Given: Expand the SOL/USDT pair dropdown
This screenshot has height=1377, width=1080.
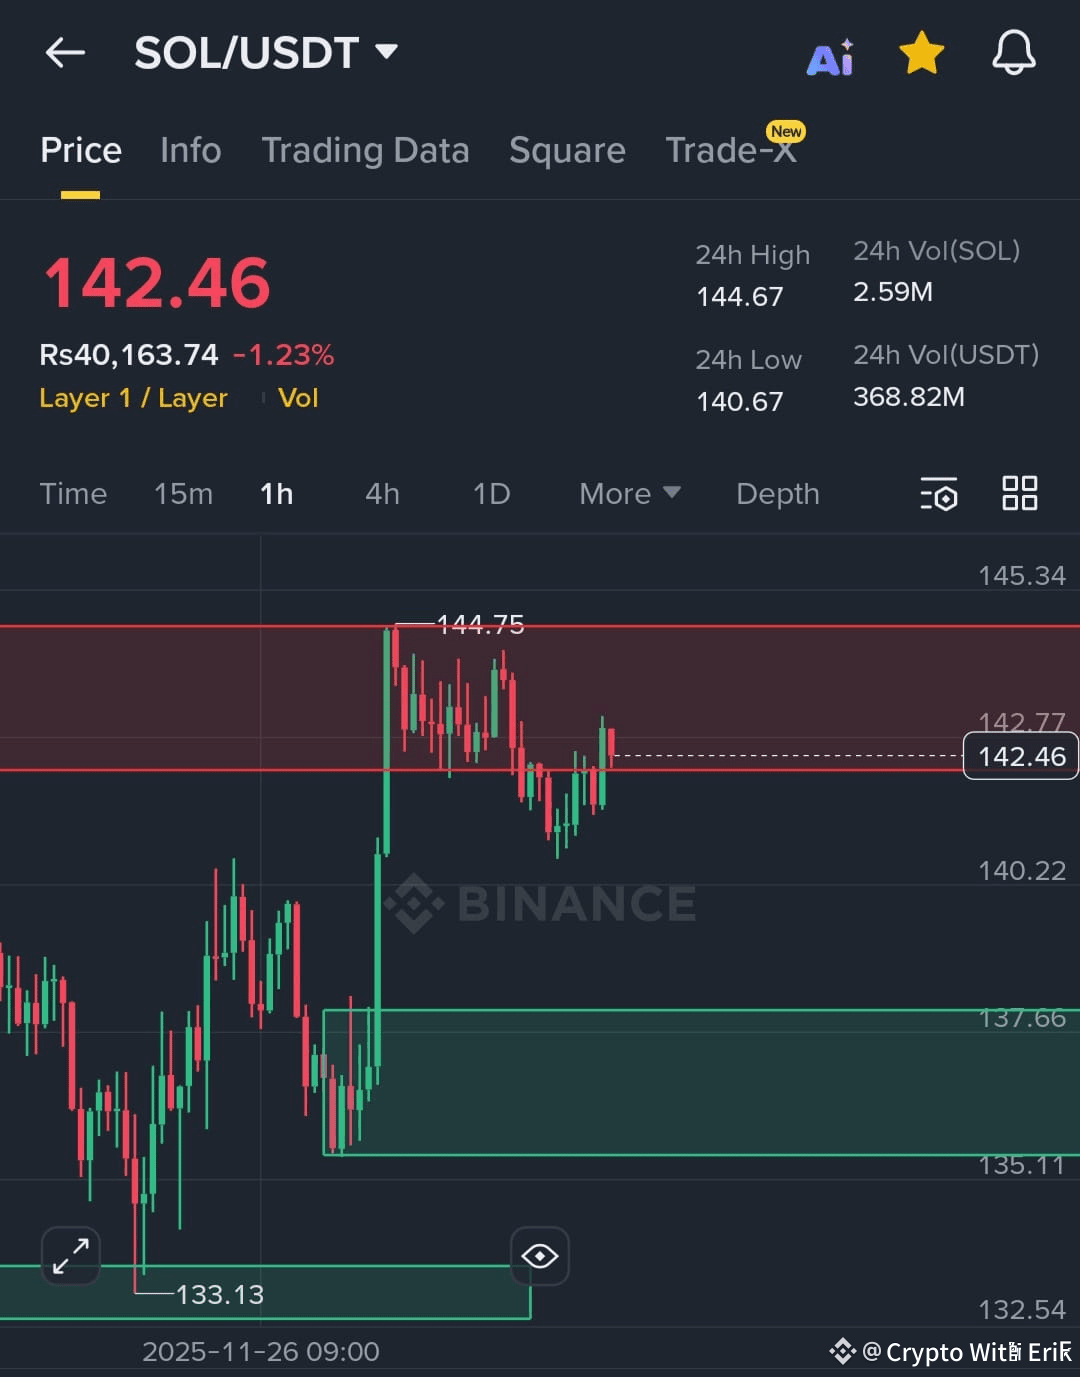Looking at the screenshot, I should pyautogui.click(x=386, y=51).
